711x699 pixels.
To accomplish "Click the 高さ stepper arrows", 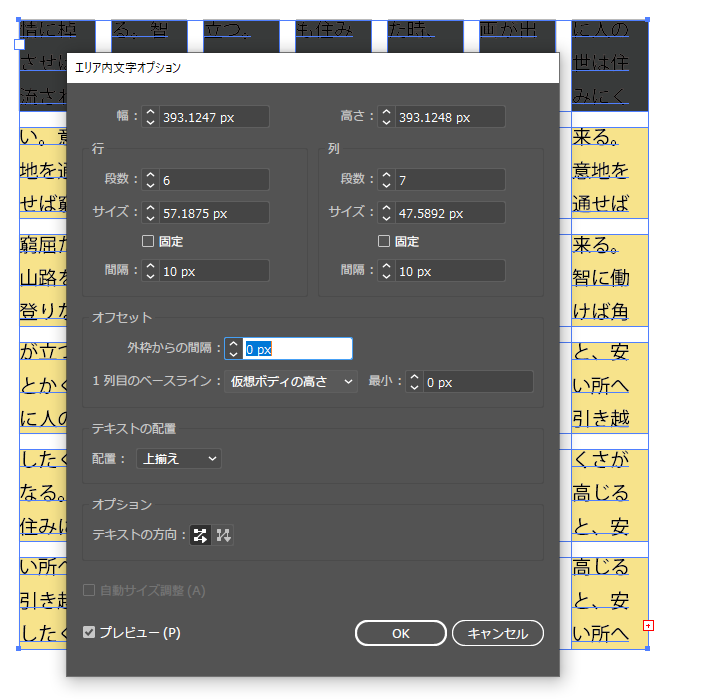I will [x=386, y=117].
